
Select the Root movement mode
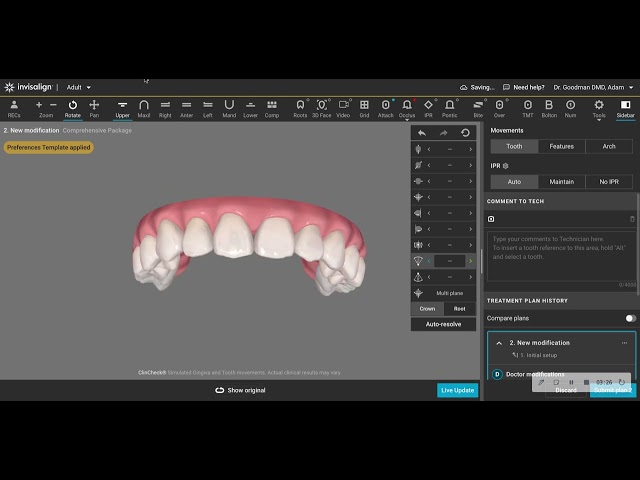(x=460, y=309)
